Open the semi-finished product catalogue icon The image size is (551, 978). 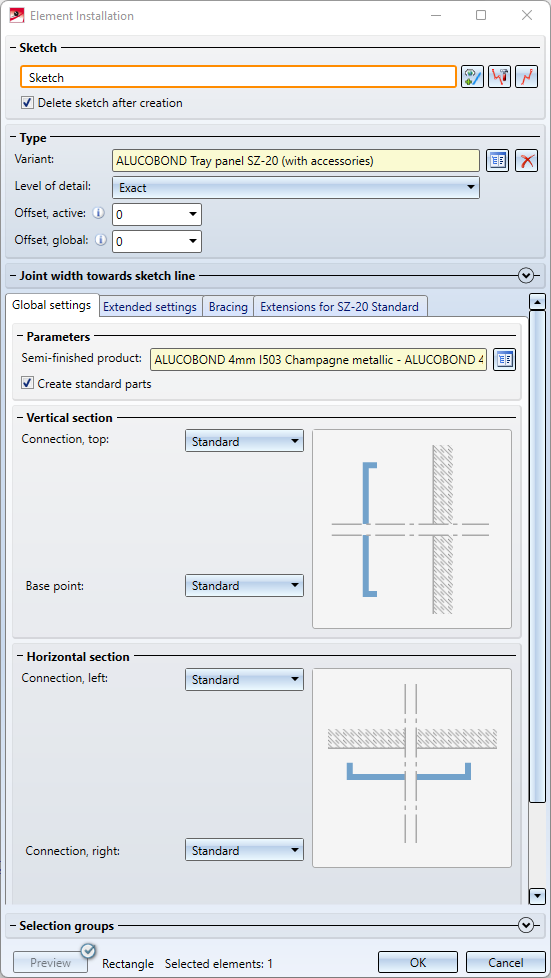505,359
